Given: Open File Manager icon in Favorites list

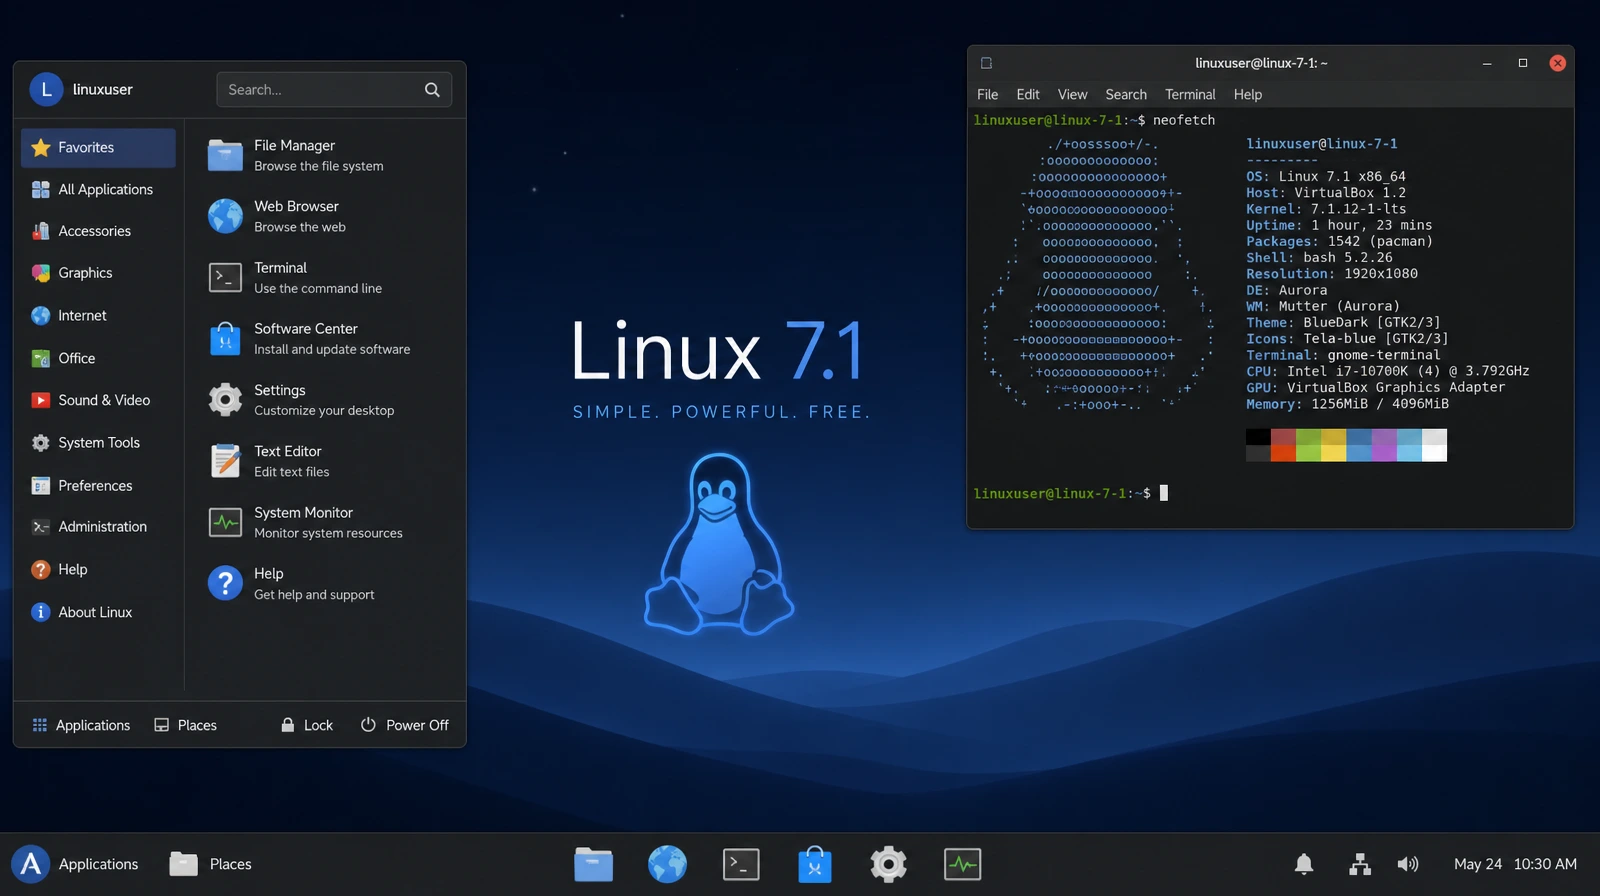Looking at the screenshot, I should 225,155.
